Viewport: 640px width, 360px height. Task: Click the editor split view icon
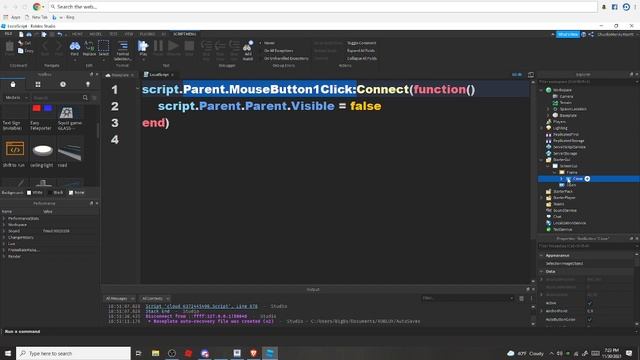point(531,75)
